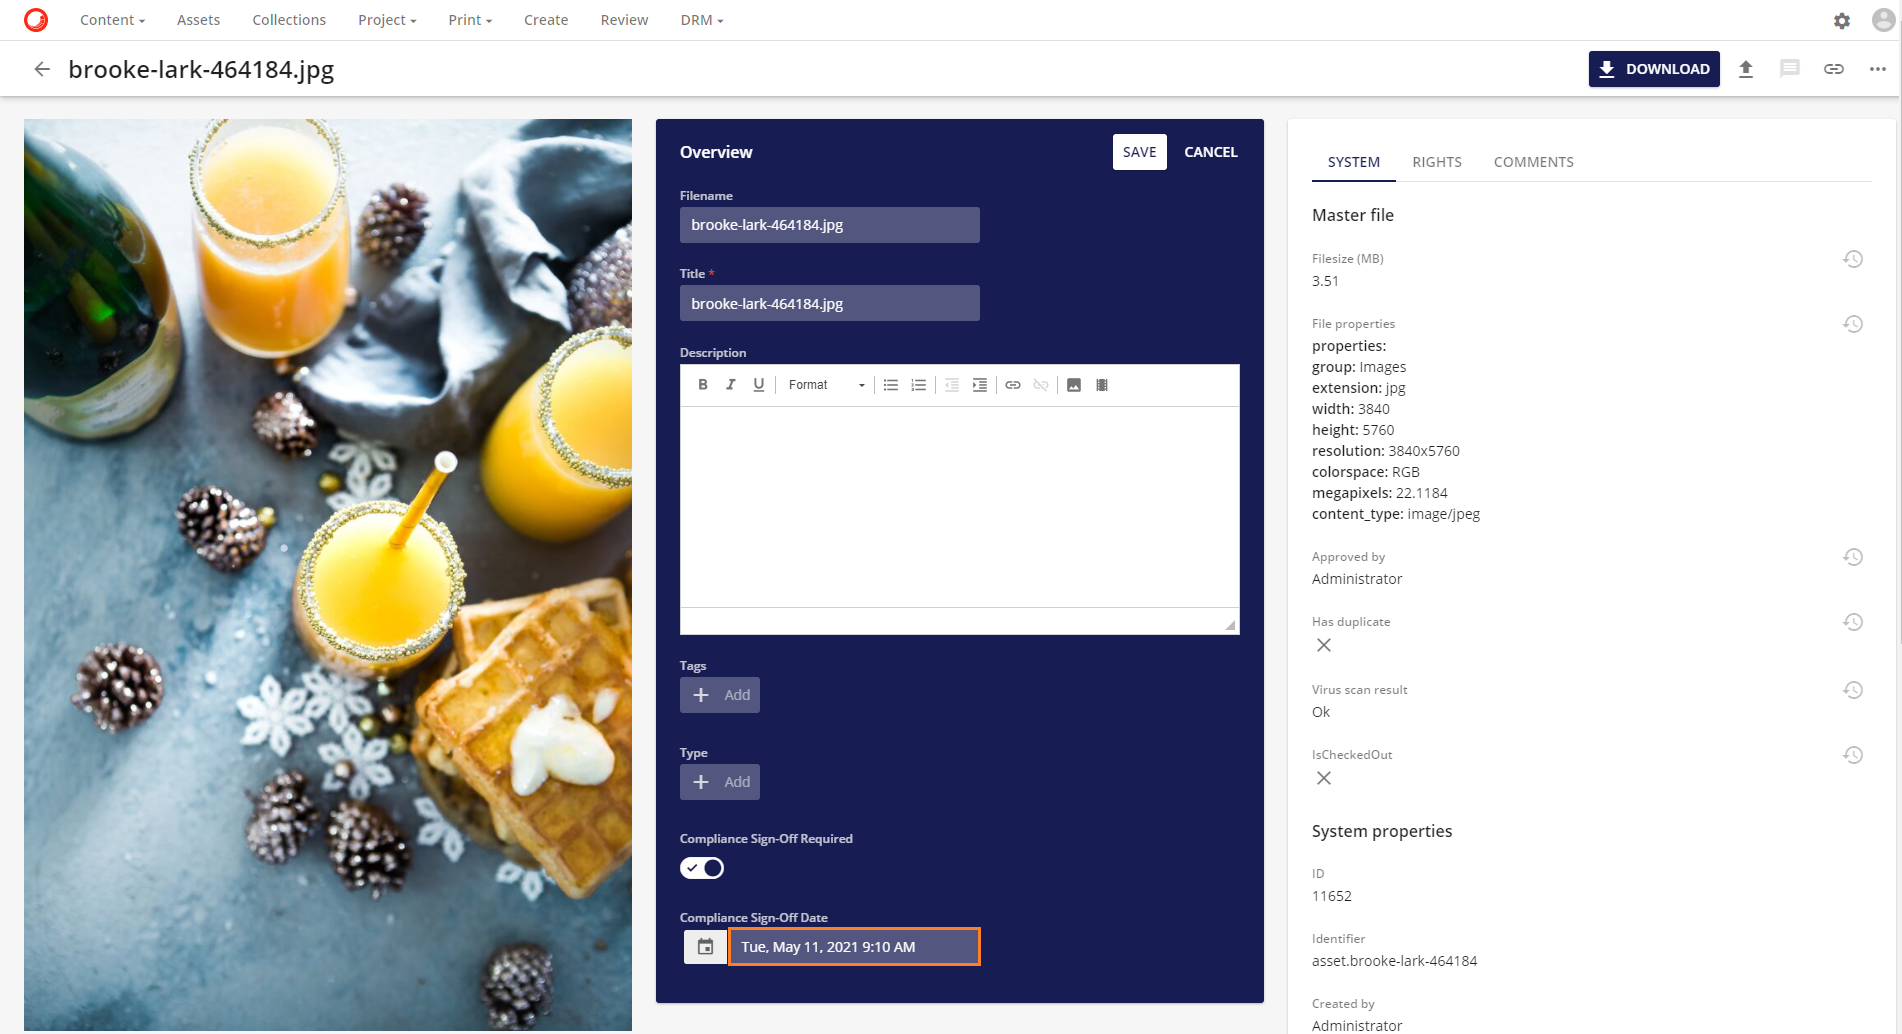Click the description editor resize handle
This screenshot has width=1902, height=1034.
(1230, 625)
